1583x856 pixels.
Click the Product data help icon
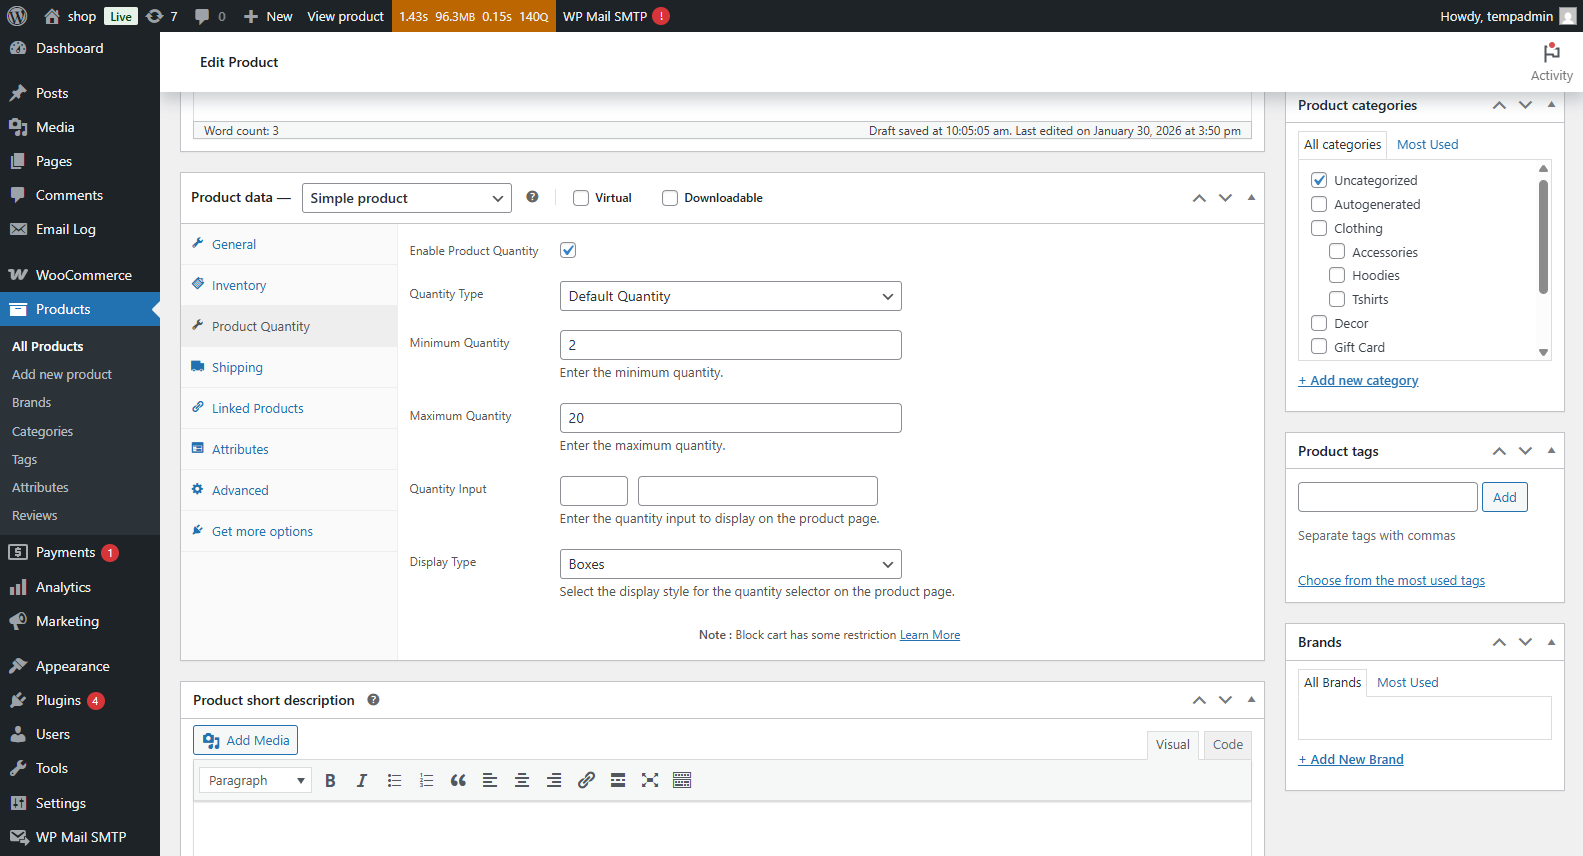pos(532,197)
